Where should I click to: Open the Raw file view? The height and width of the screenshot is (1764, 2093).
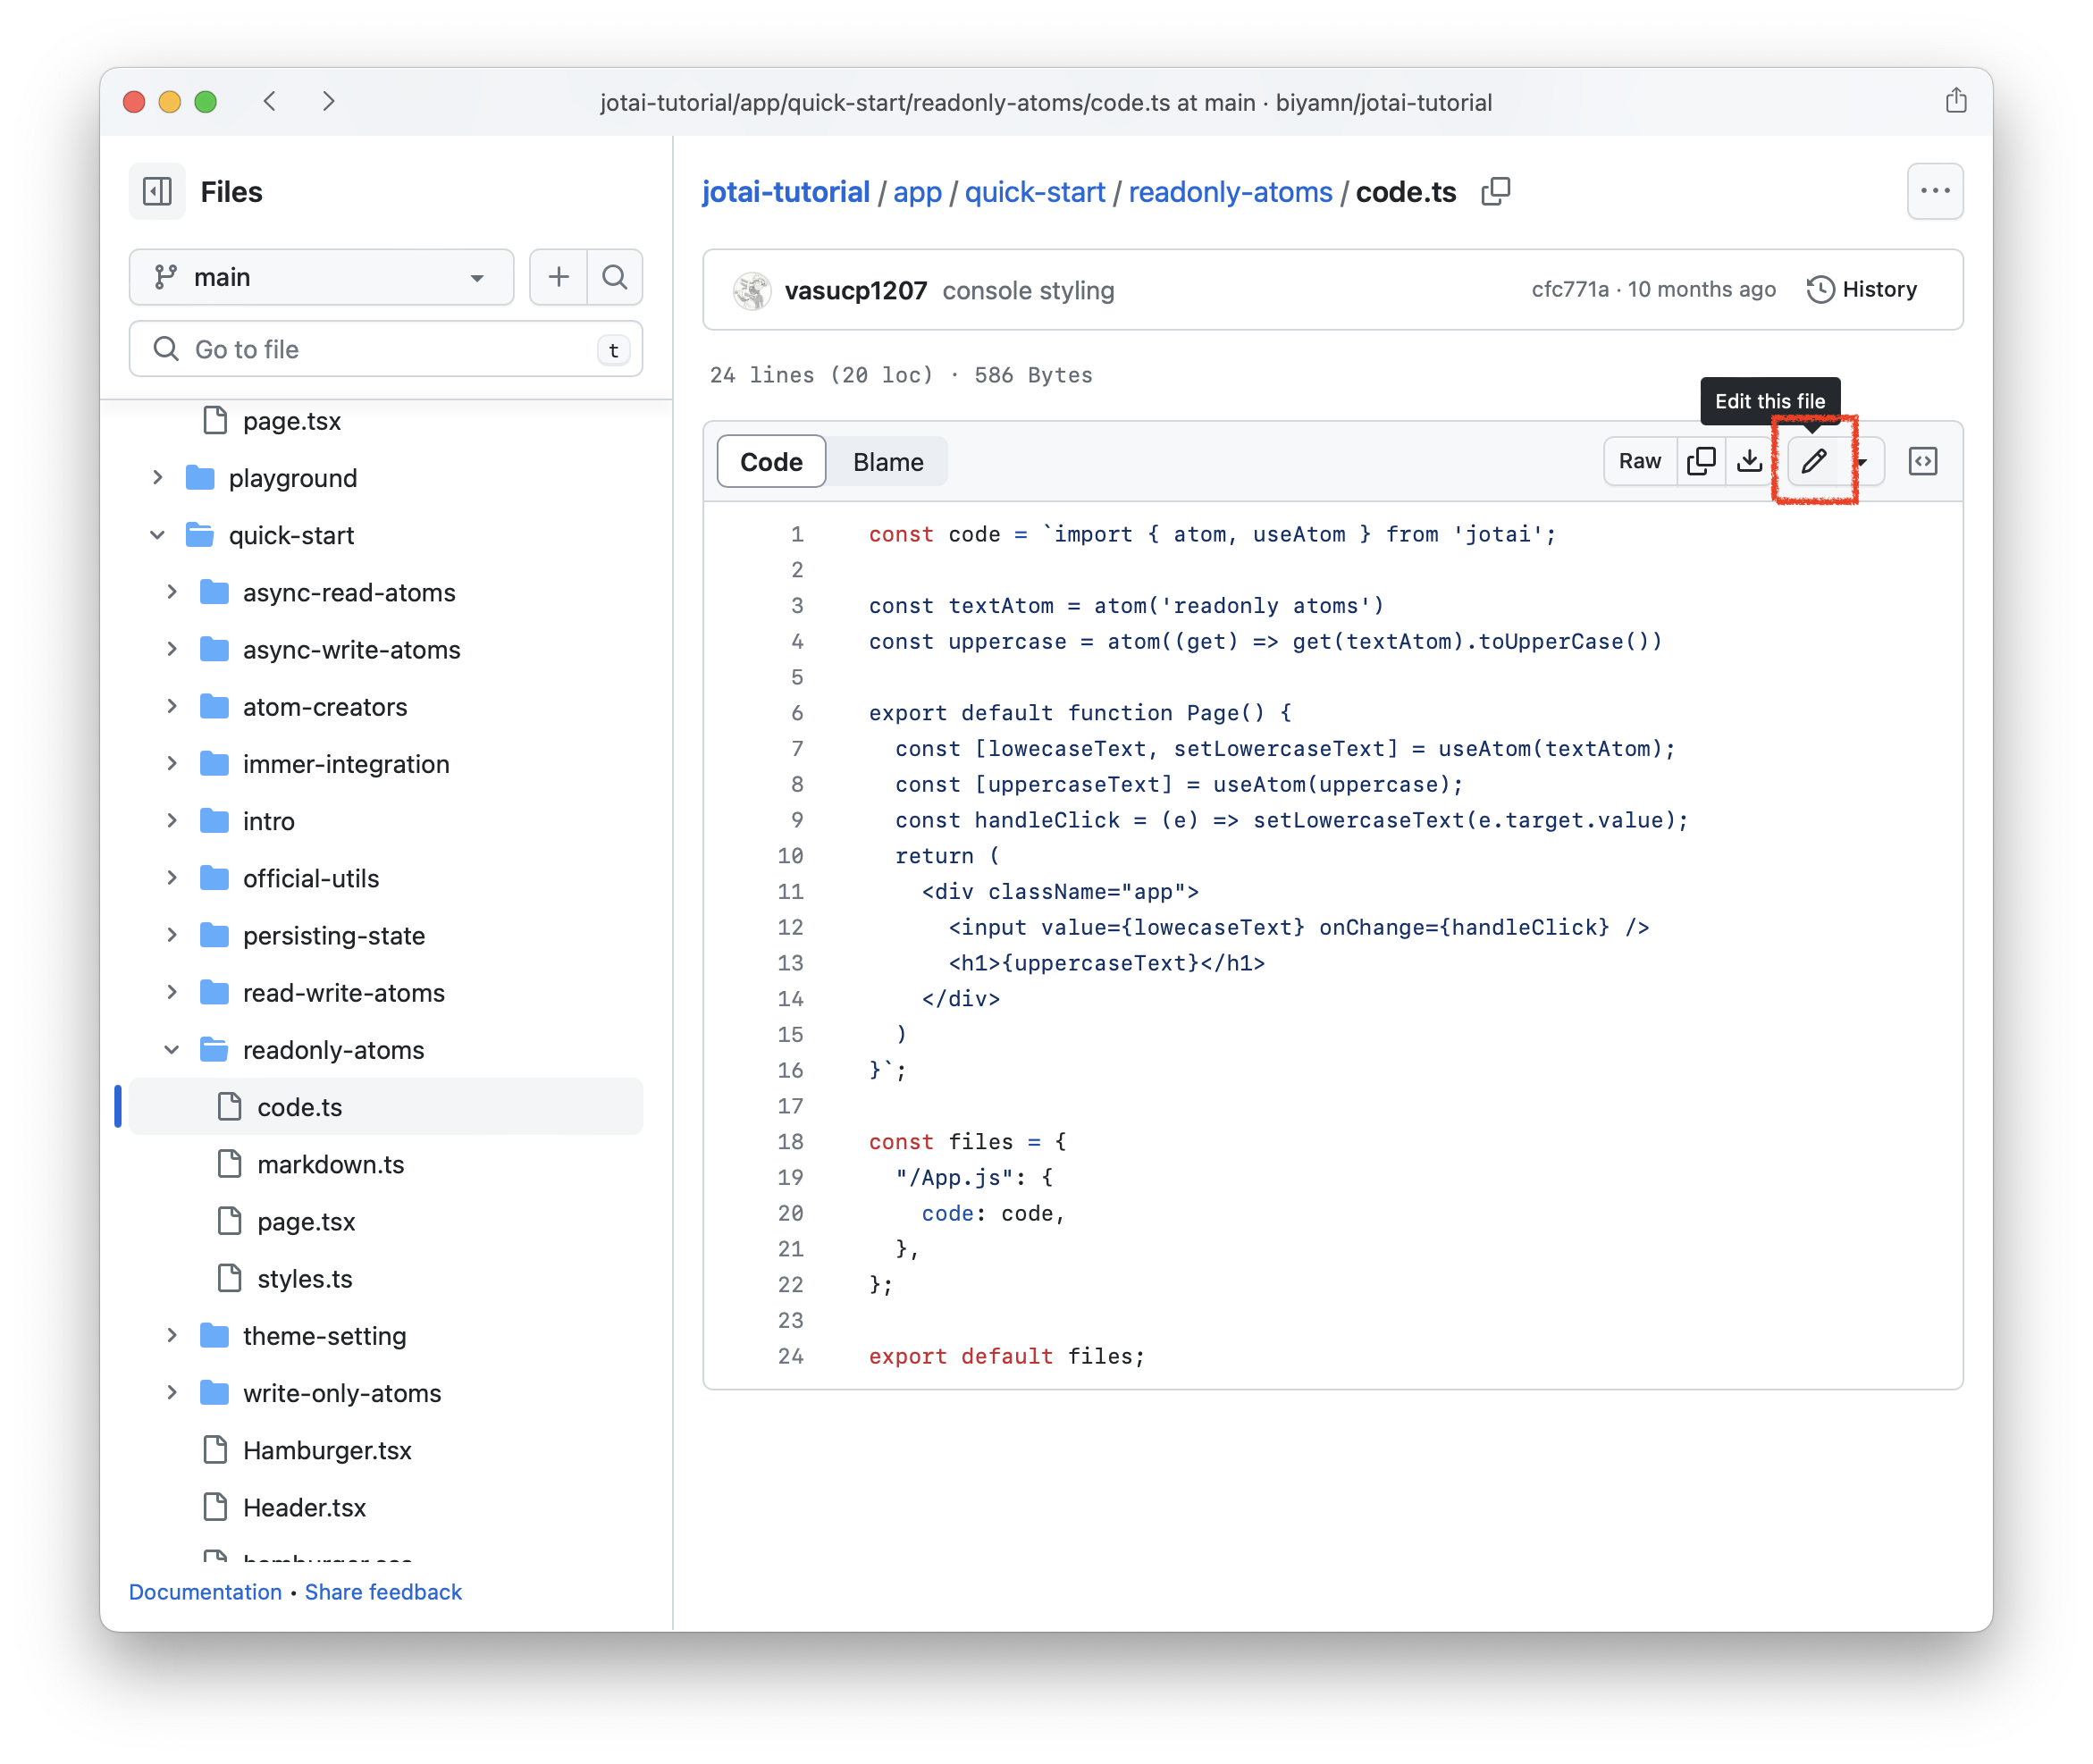click(x=1639, y=461)
